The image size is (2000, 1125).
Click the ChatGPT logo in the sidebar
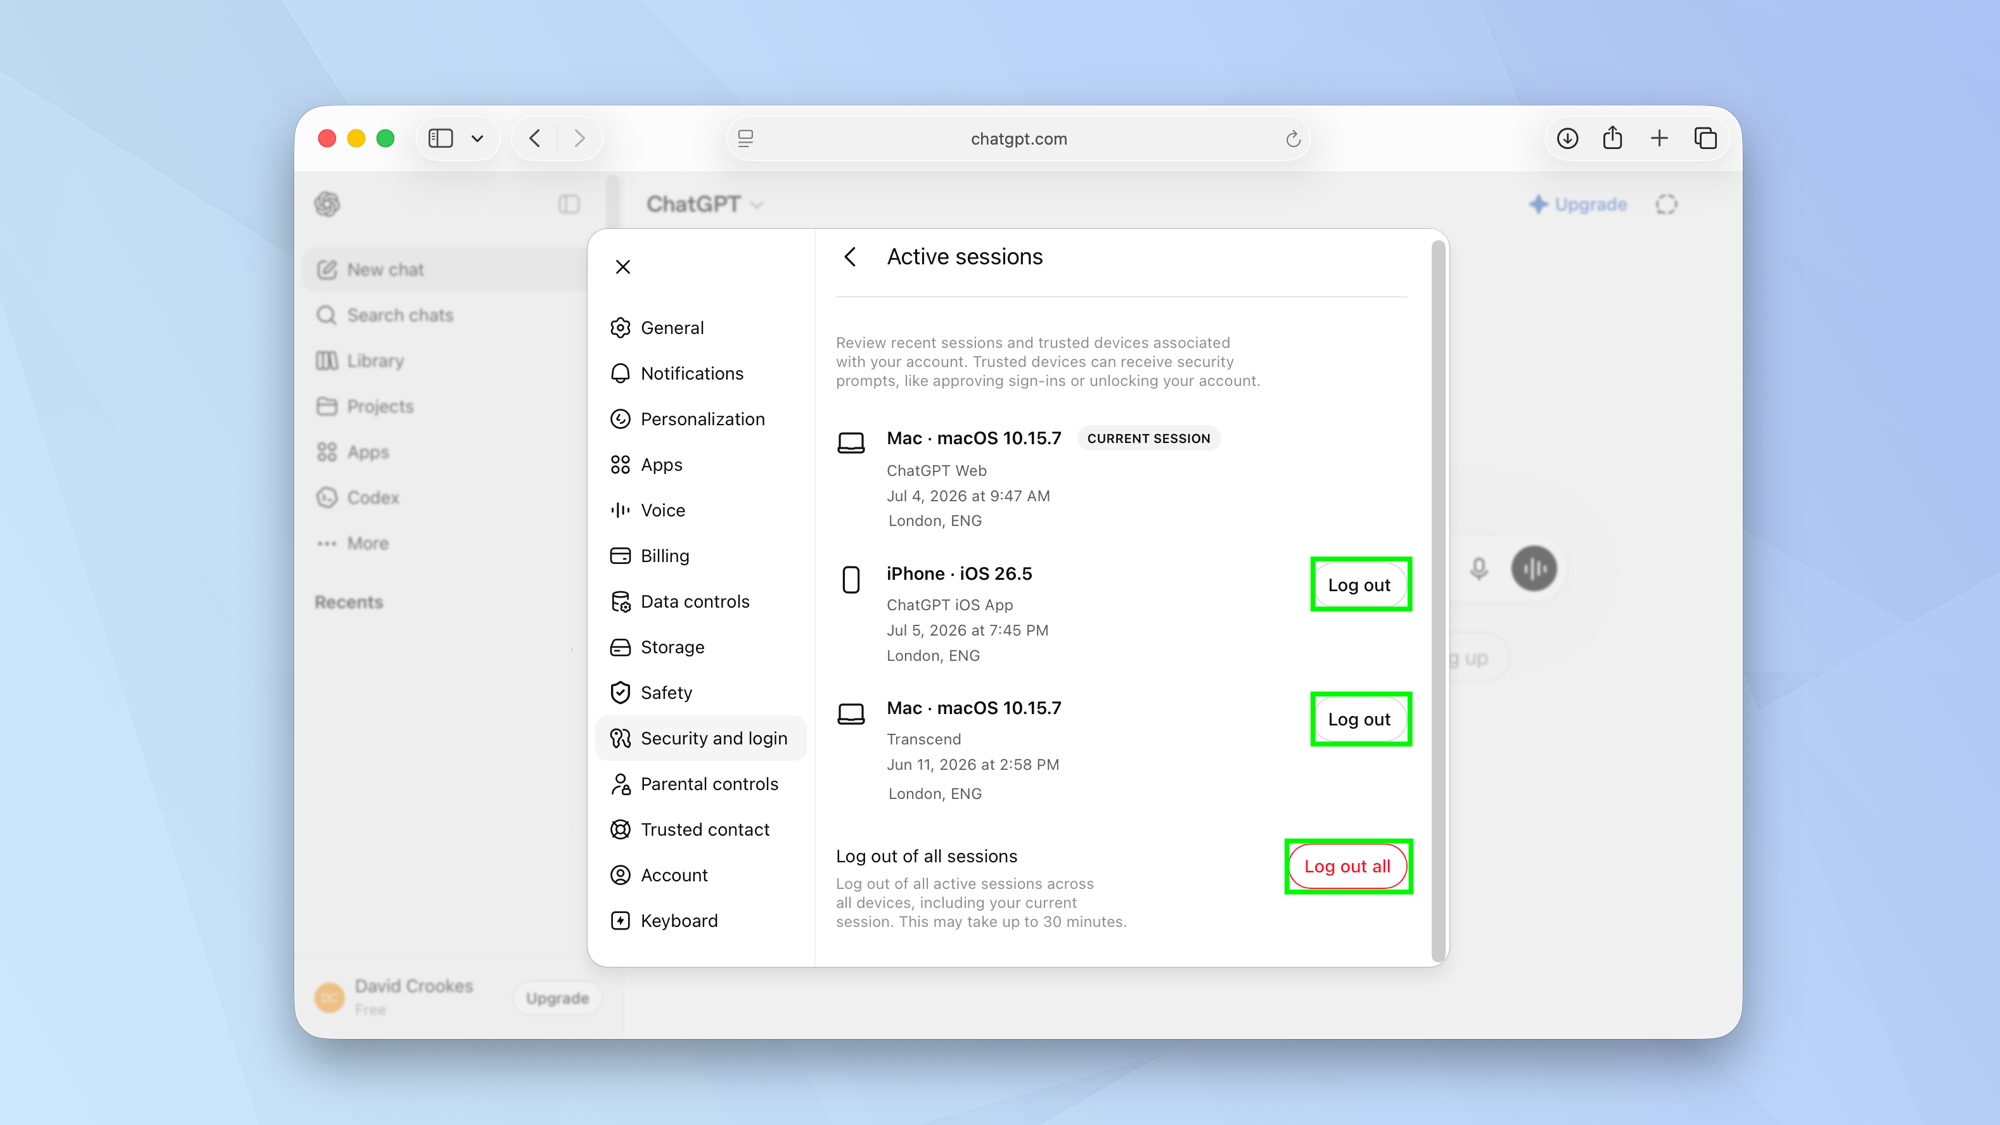click(327, 204)
